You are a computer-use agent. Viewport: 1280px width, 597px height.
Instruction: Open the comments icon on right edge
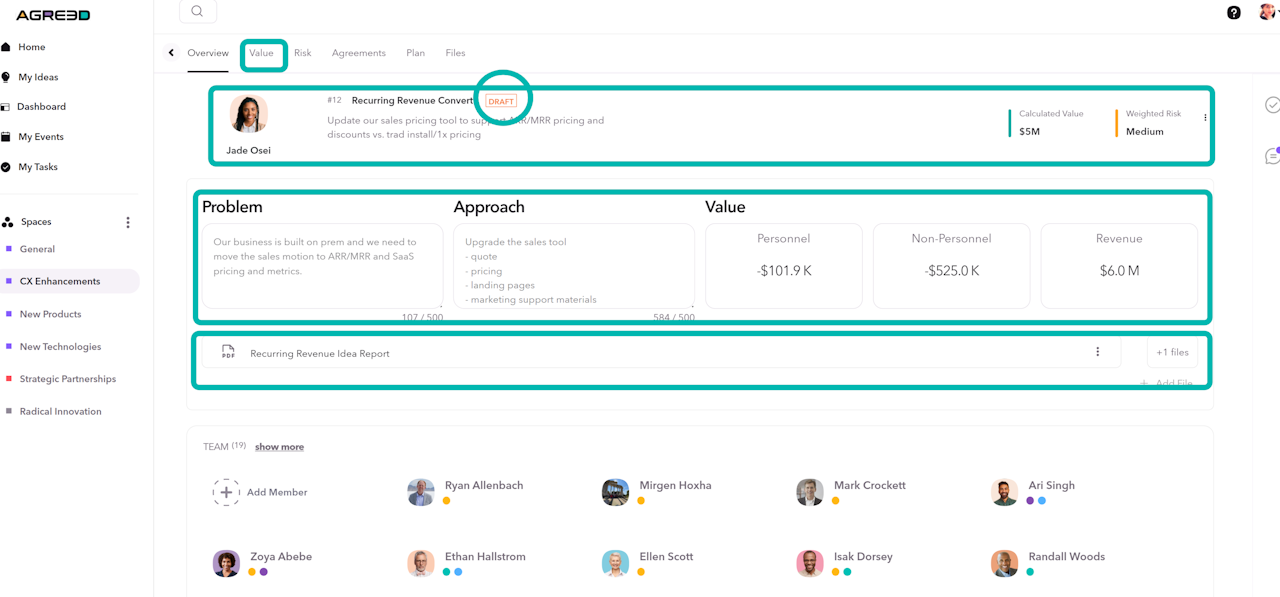pyautogui.click(x=1272, y=156)
